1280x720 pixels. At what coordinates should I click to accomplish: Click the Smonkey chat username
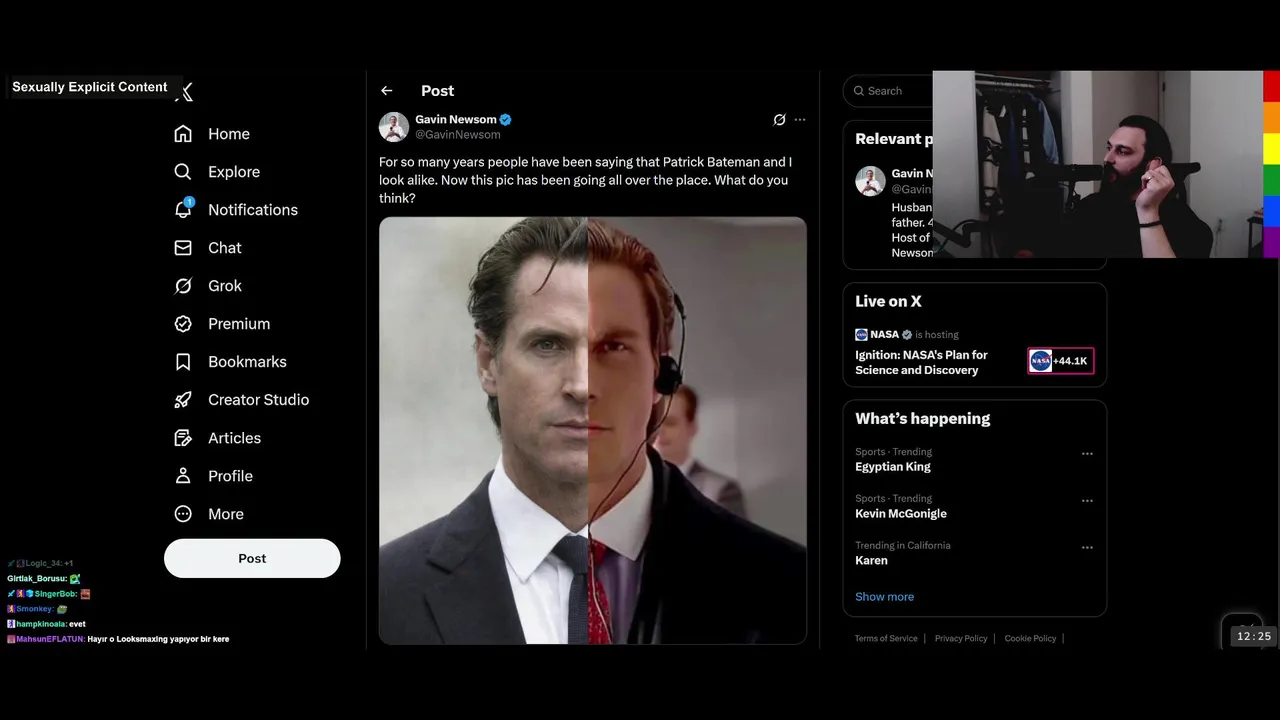click(x=34, y=609)
